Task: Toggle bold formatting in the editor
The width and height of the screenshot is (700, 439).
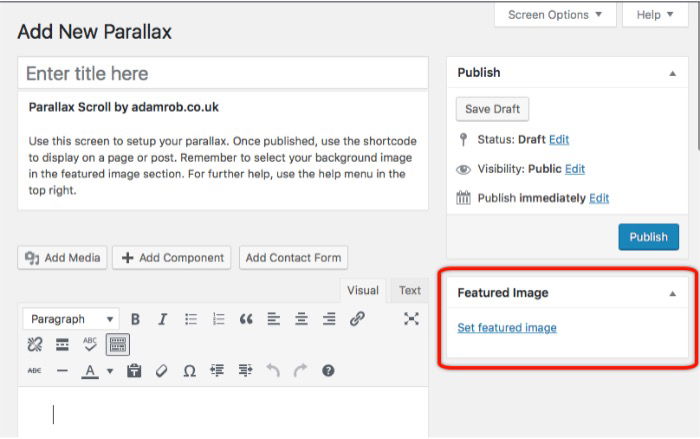Action: 135,319
